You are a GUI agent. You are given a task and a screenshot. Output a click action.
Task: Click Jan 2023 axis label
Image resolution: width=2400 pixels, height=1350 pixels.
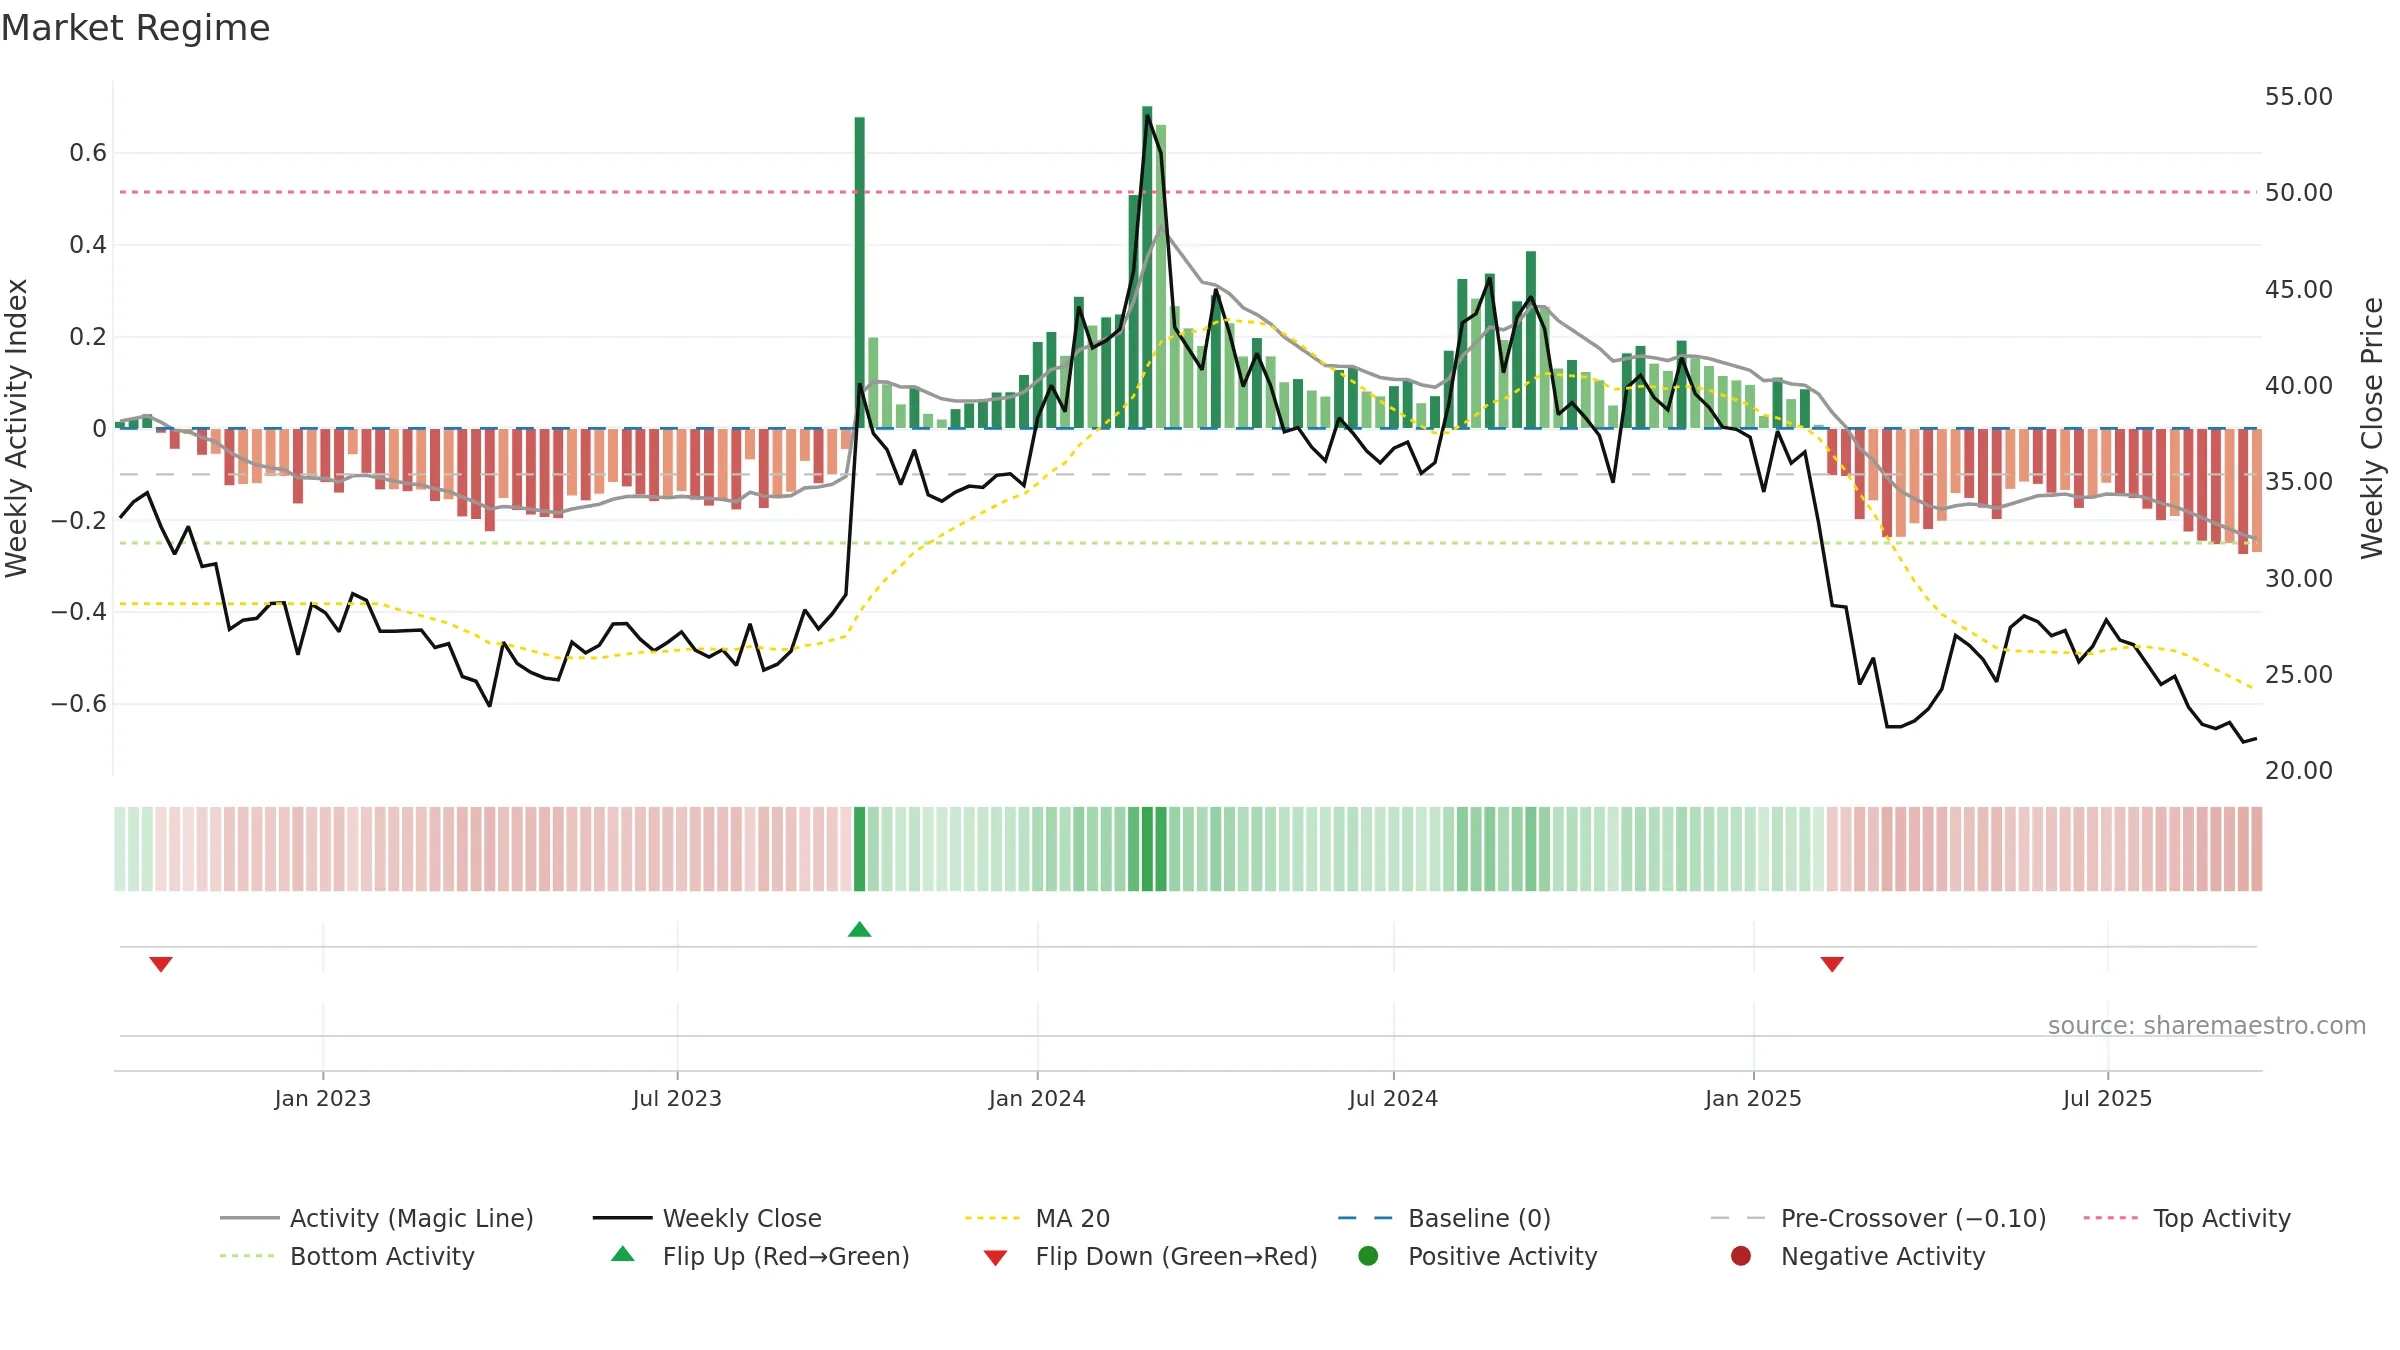[323, 1099]
